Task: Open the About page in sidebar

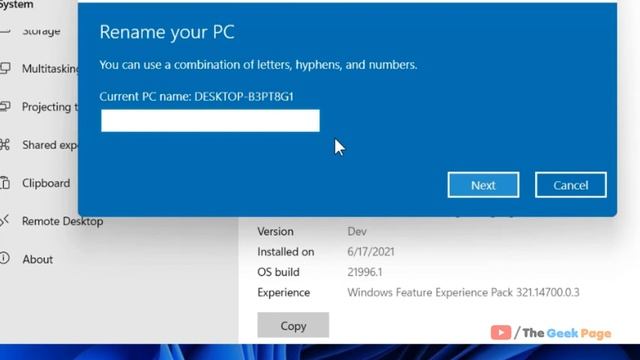Action: (x=38, y=259)
